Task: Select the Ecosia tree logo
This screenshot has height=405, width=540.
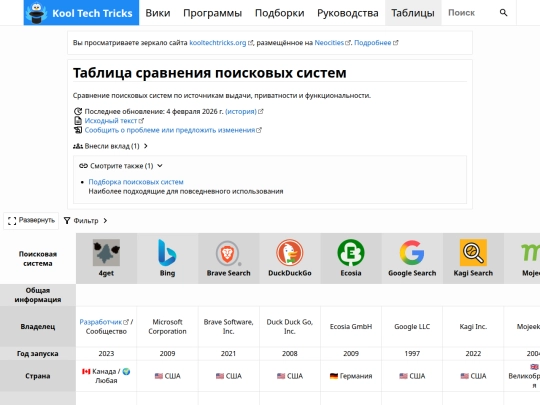Action: pyautogui.click(x=351, y=252)
